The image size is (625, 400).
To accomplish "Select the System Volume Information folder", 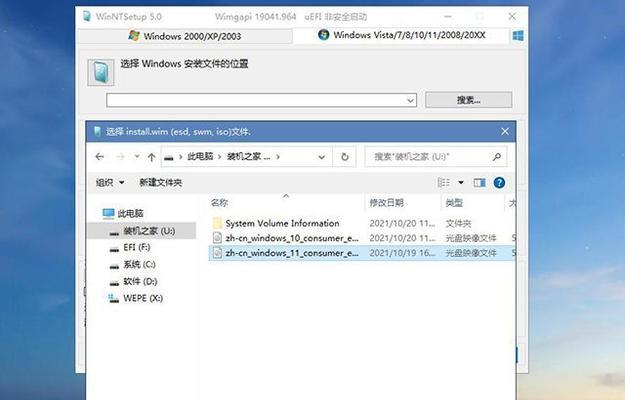I will [362, 223].
